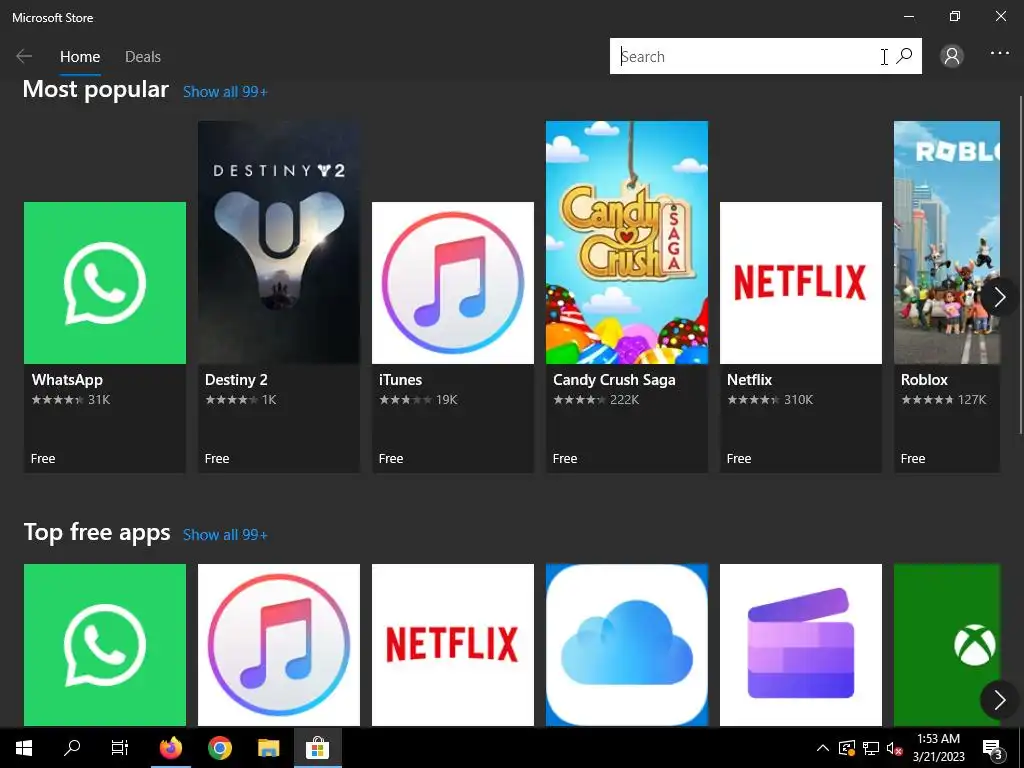
Task: Click the iTunes title text
Action: [x=400, y=380]
